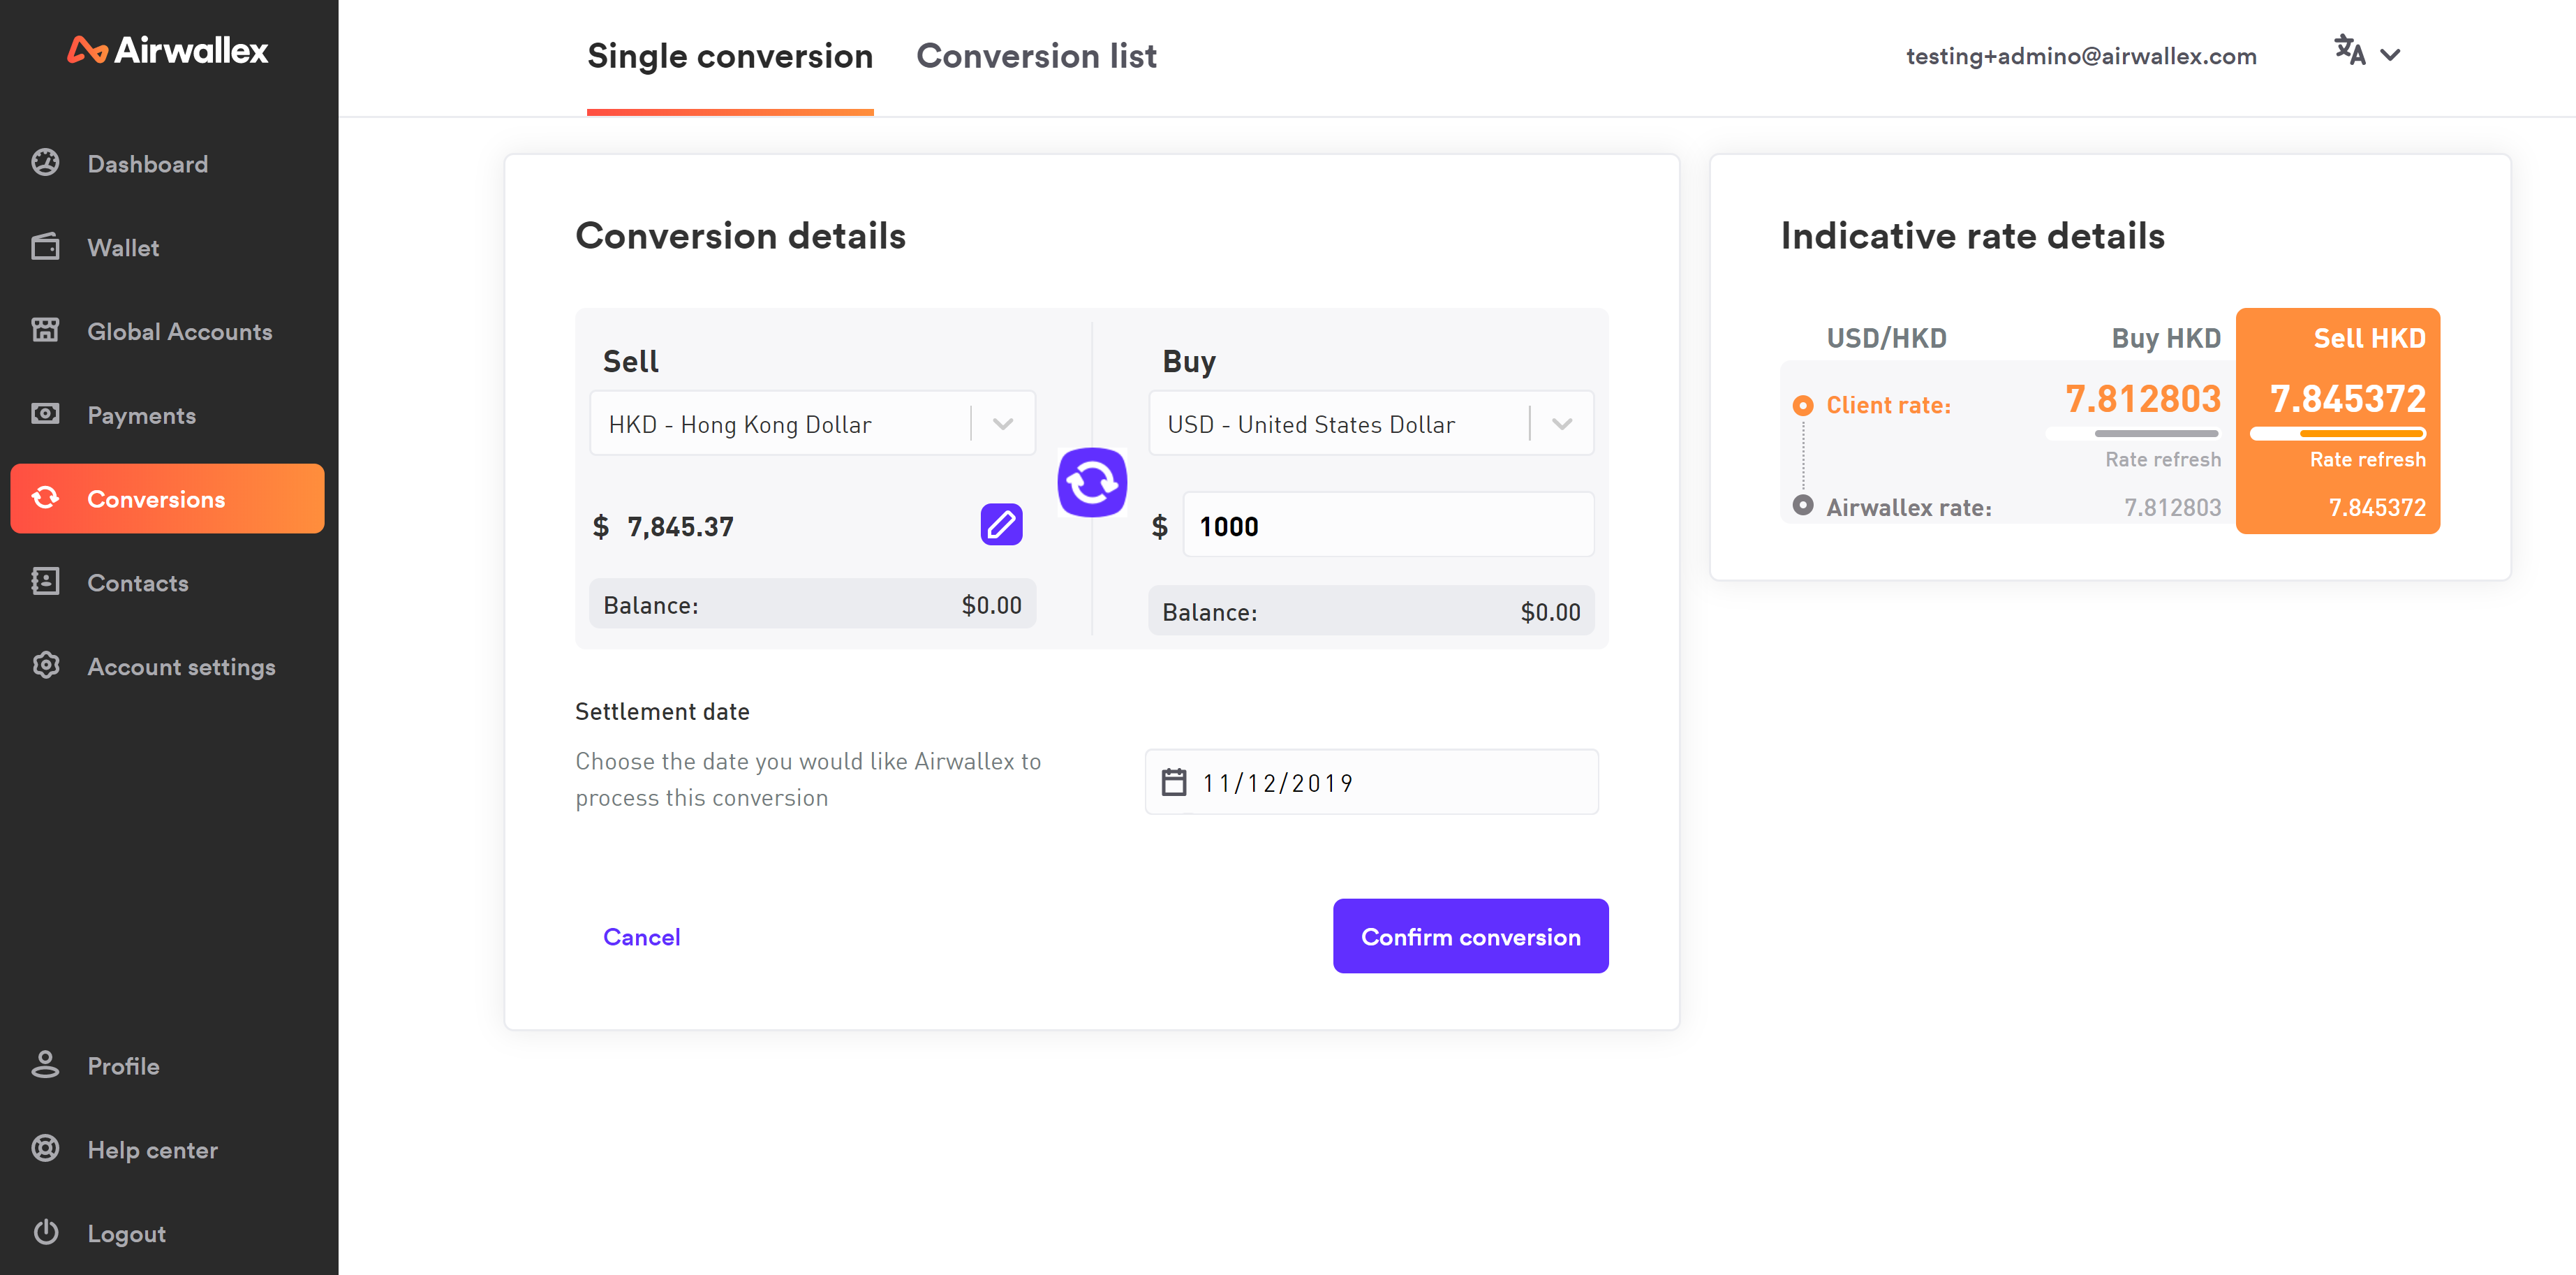
Task: Confirm the conversion
Action: 1470,936
